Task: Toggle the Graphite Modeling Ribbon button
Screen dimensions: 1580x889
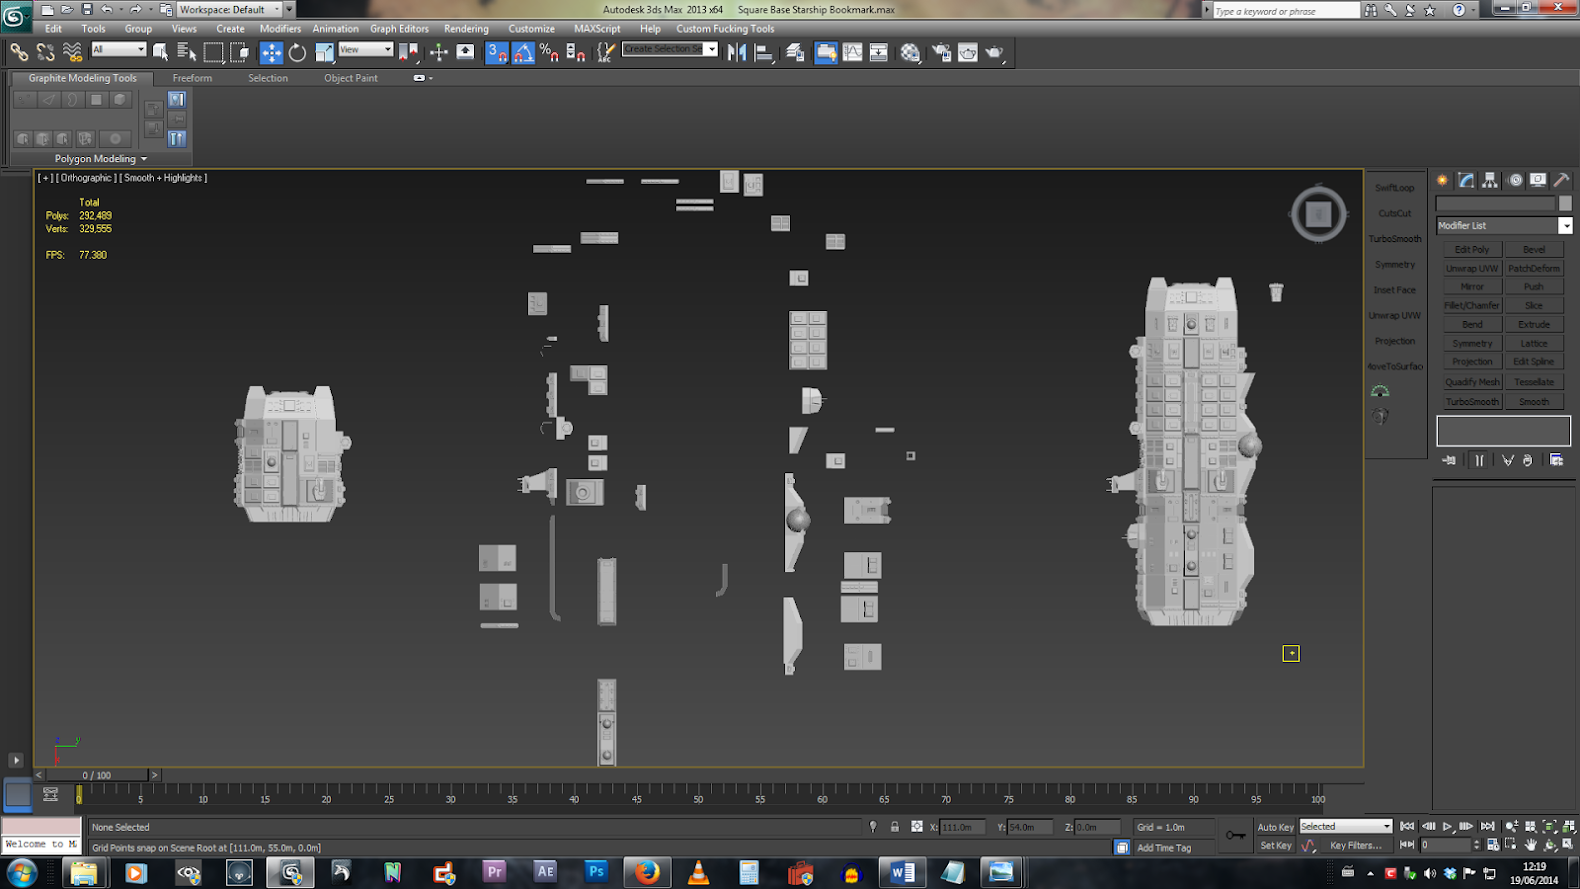Action: 825,53
